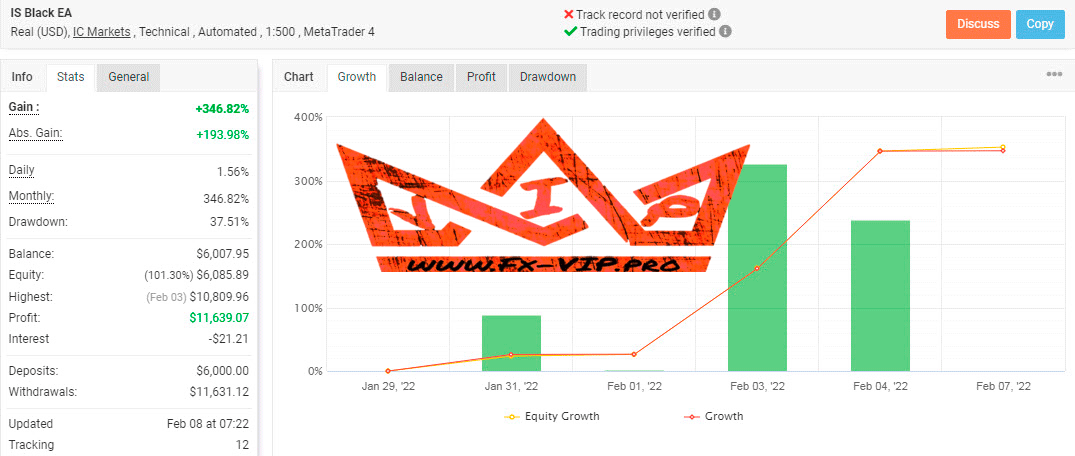Open the IC Markets broker link

tap(102, 32)
